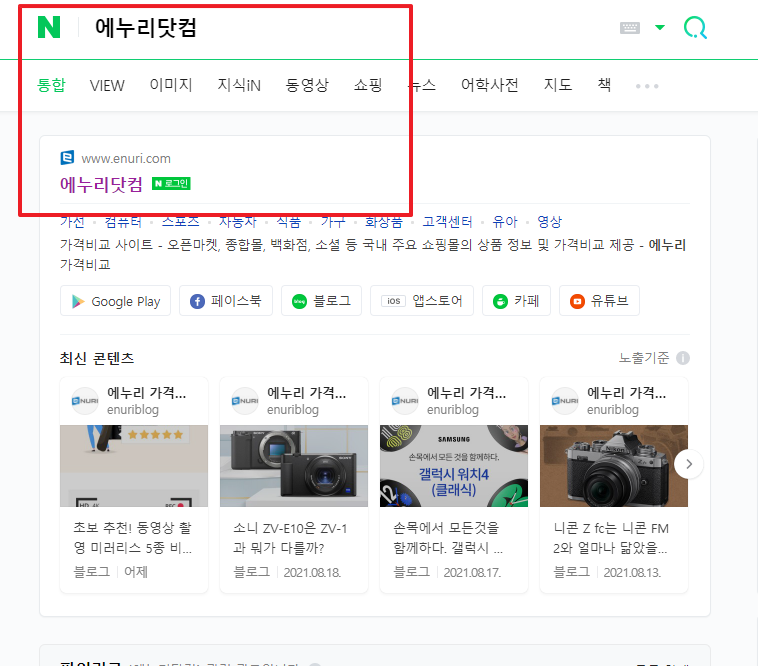Click the 2021.08.18. date text

click(312, 573)
